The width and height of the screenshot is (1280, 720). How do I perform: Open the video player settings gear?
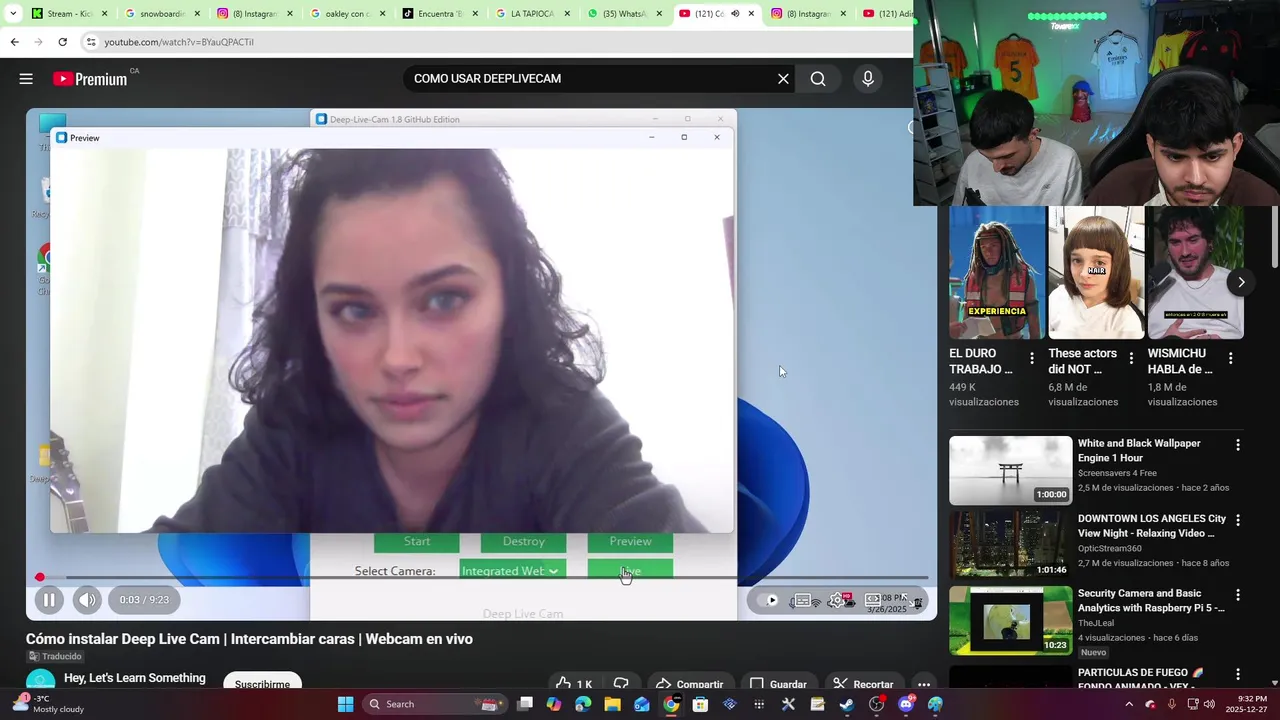pos(838,600)
